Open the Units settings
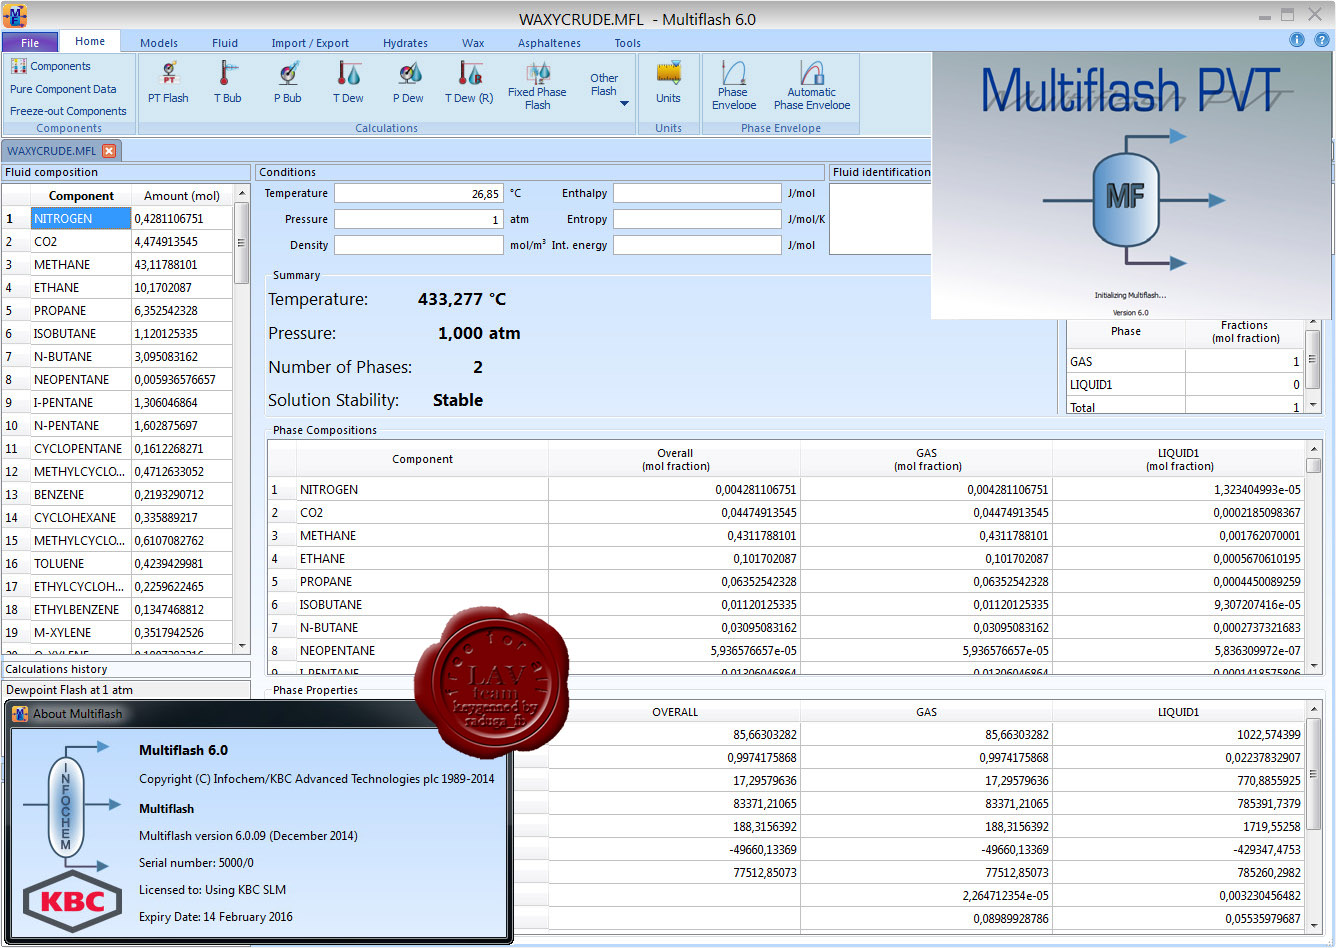Viewport: 1336px width, 948px height. pos(668,82)
